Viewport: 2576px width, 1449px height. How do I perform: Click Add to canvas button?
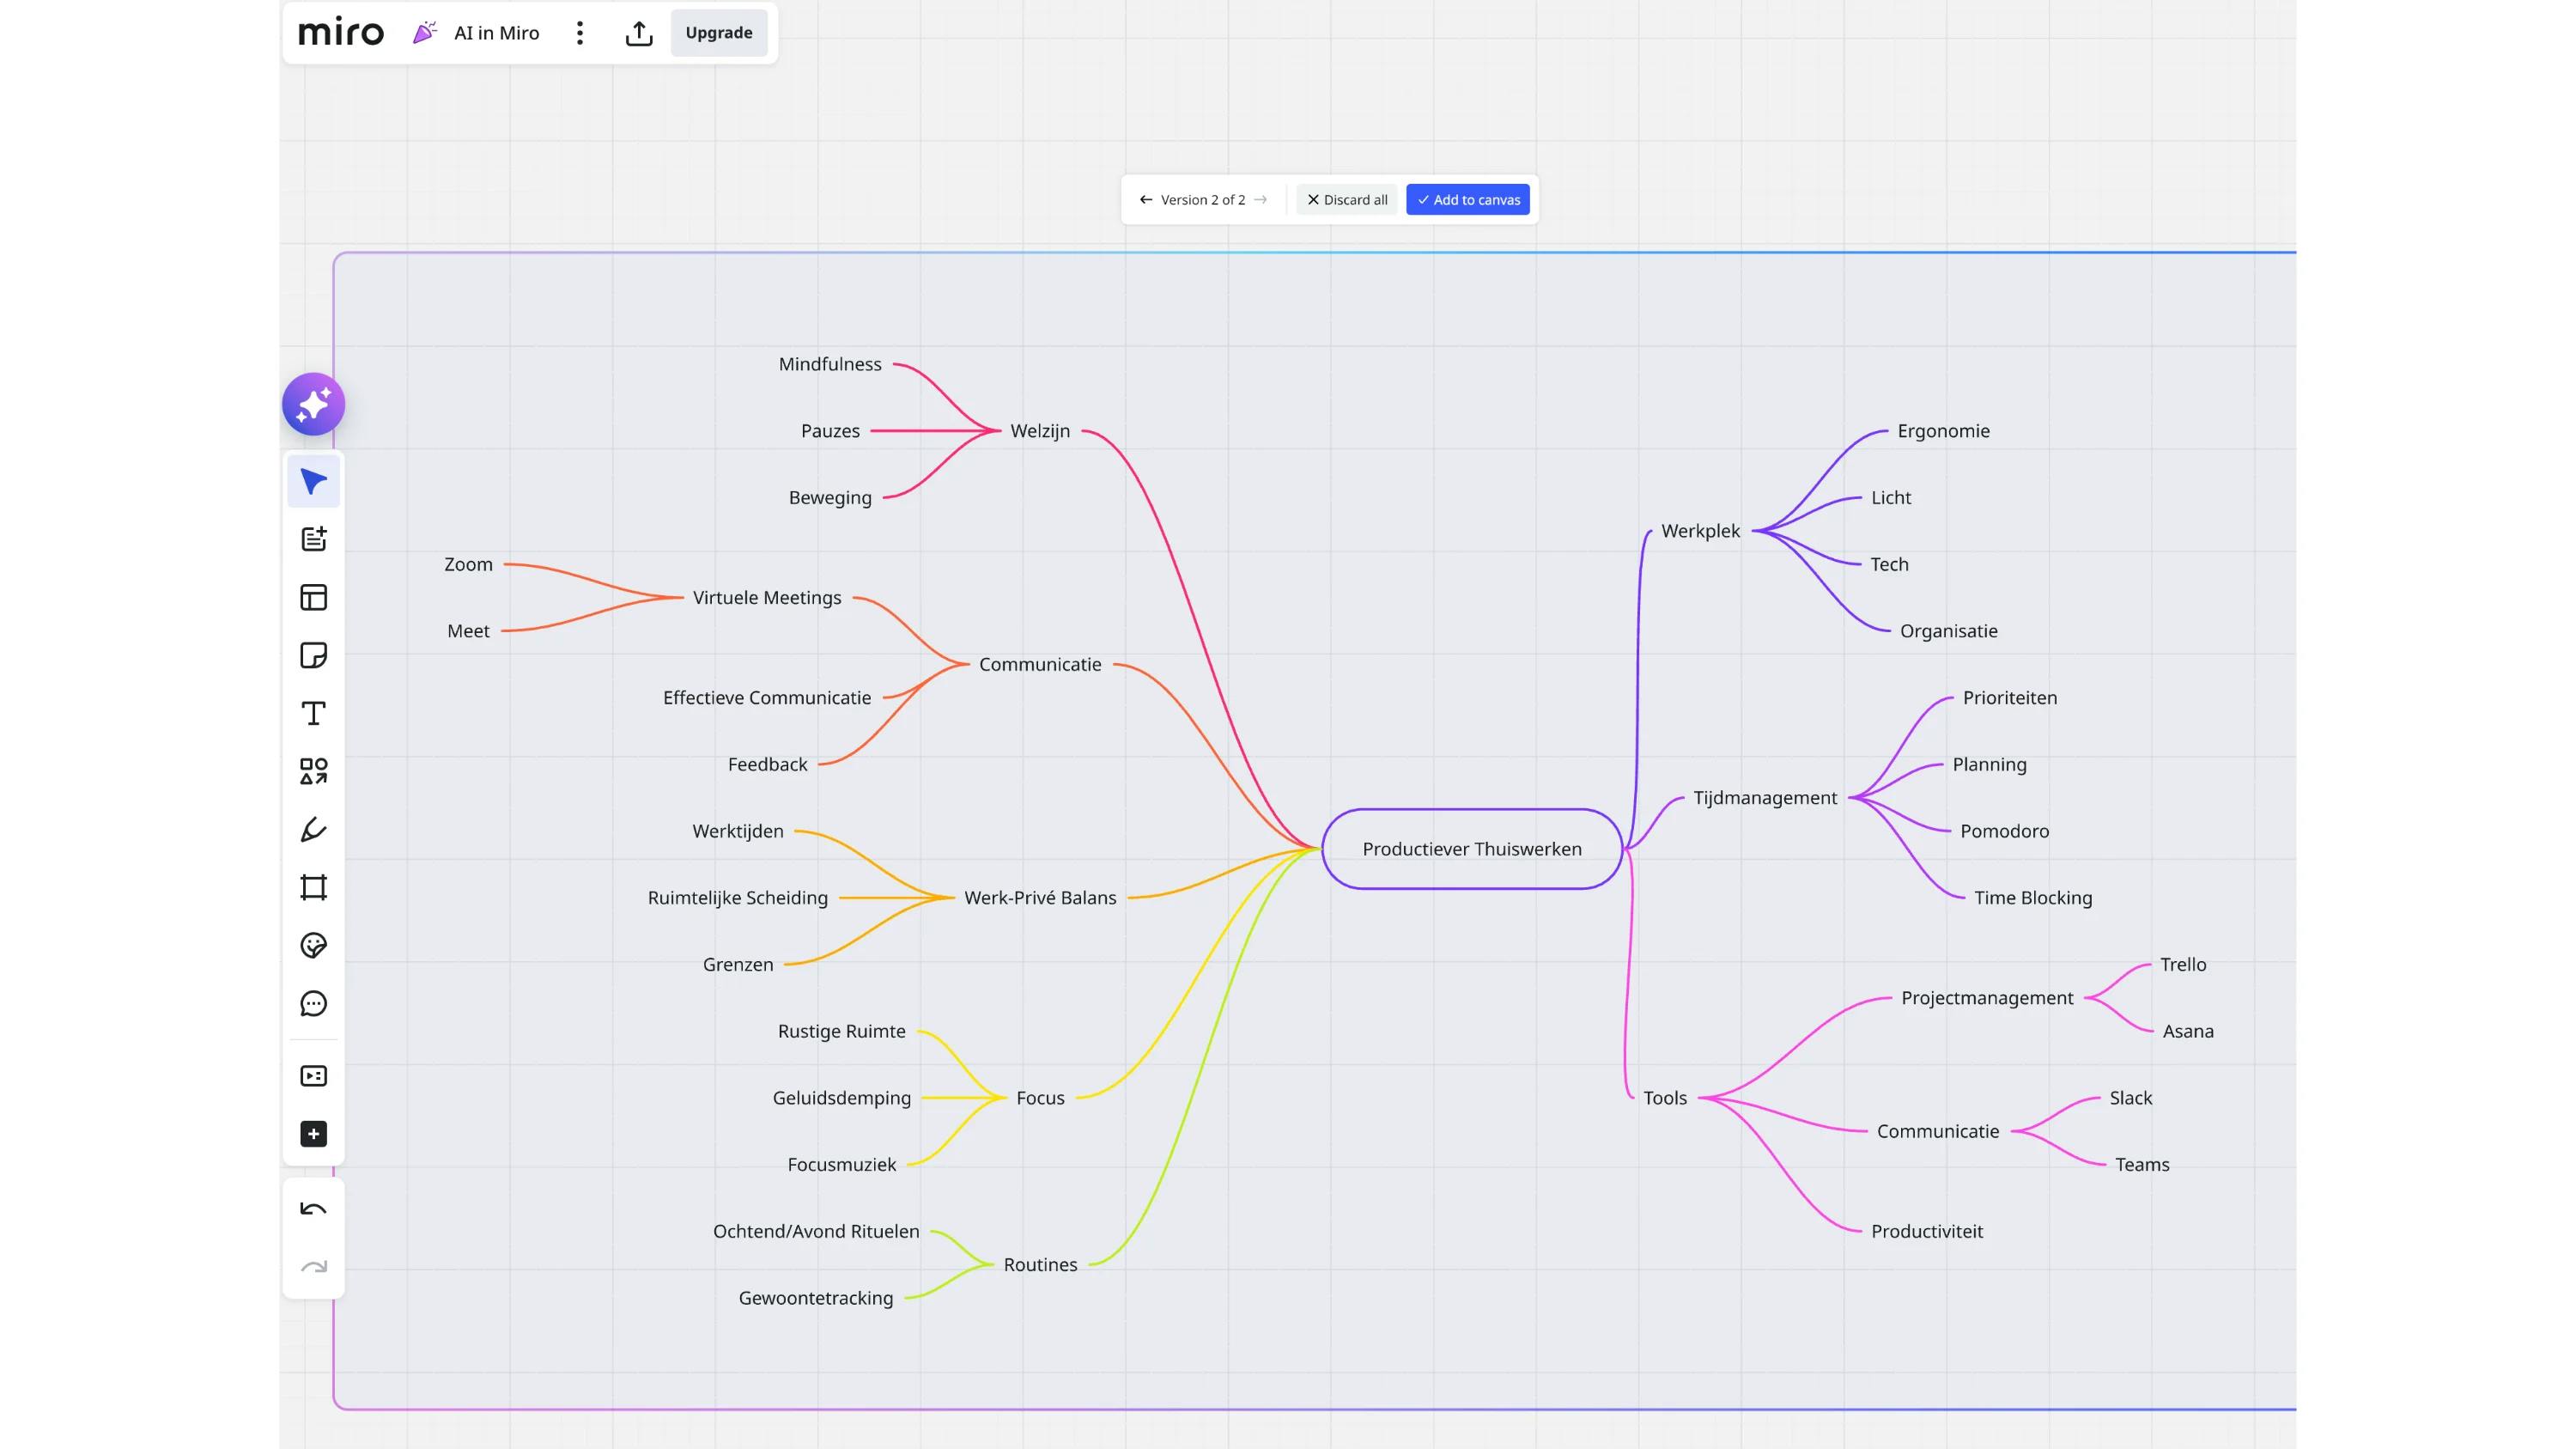[1467, 200]
